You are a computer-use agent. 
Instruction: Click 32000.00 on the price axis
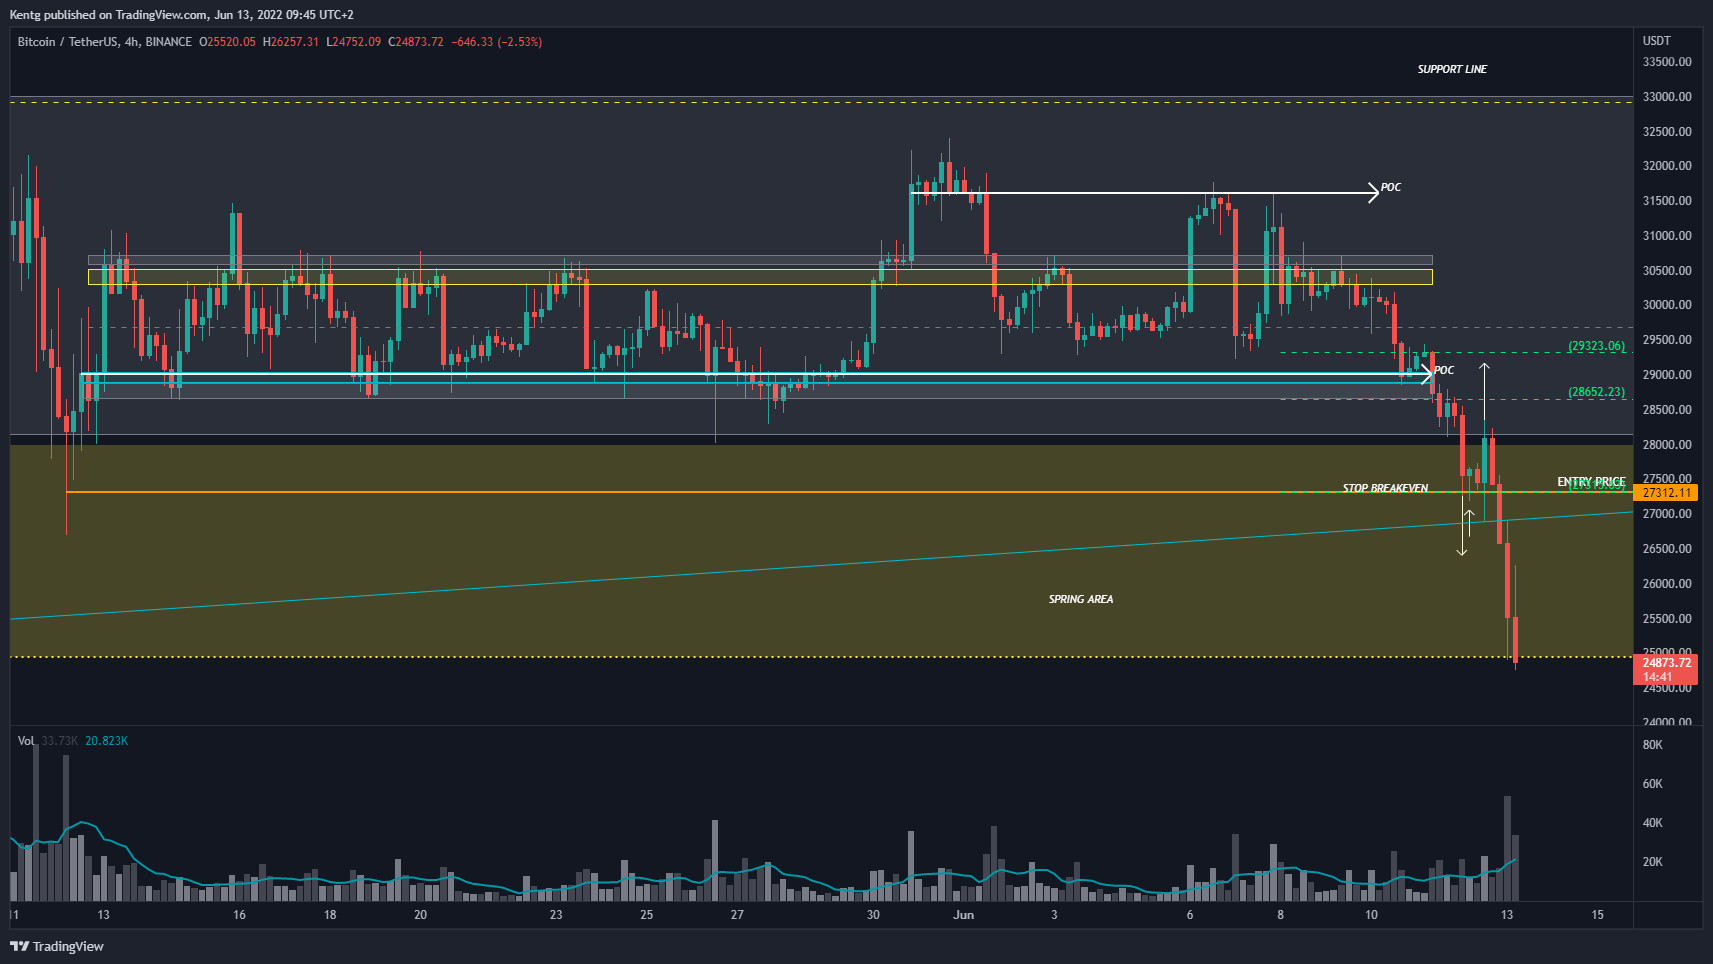tap(1667, 166)
